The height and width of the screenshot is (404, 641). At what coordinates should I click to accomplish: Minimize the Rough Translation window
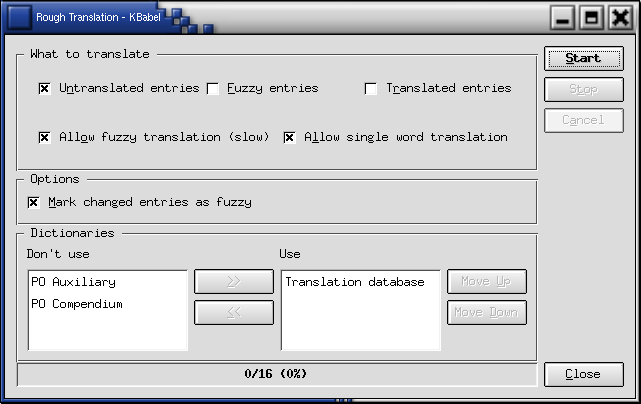coord(563,18)
